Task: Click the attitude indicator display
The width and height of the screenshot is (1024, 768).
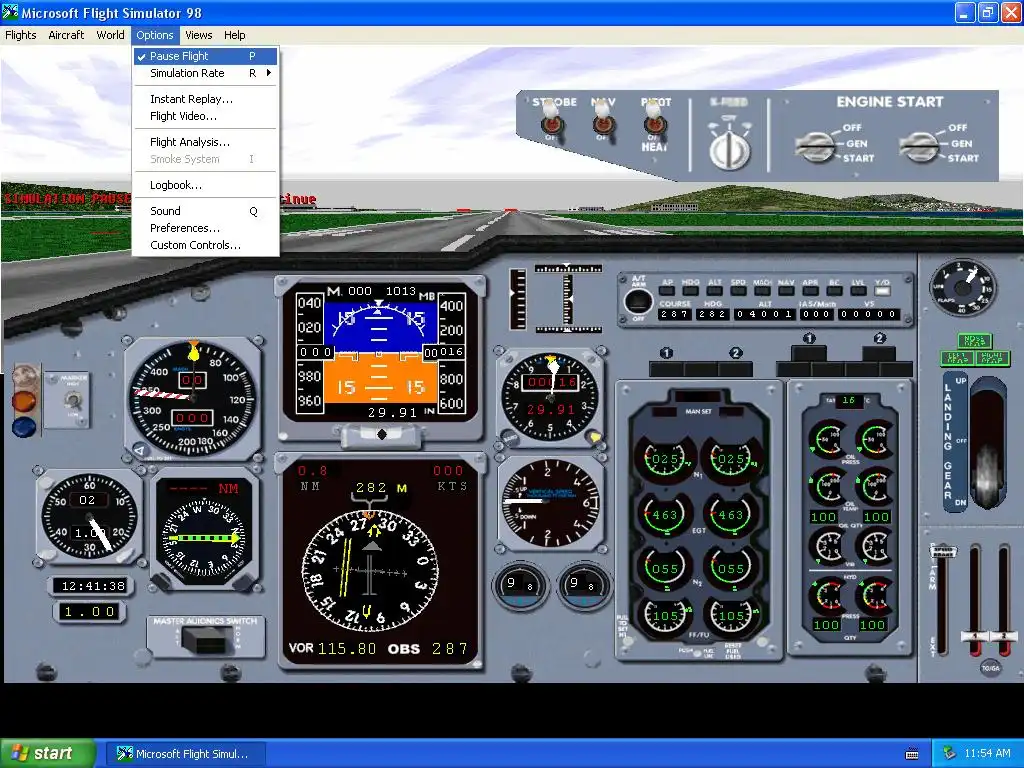Action: point(381,356)
